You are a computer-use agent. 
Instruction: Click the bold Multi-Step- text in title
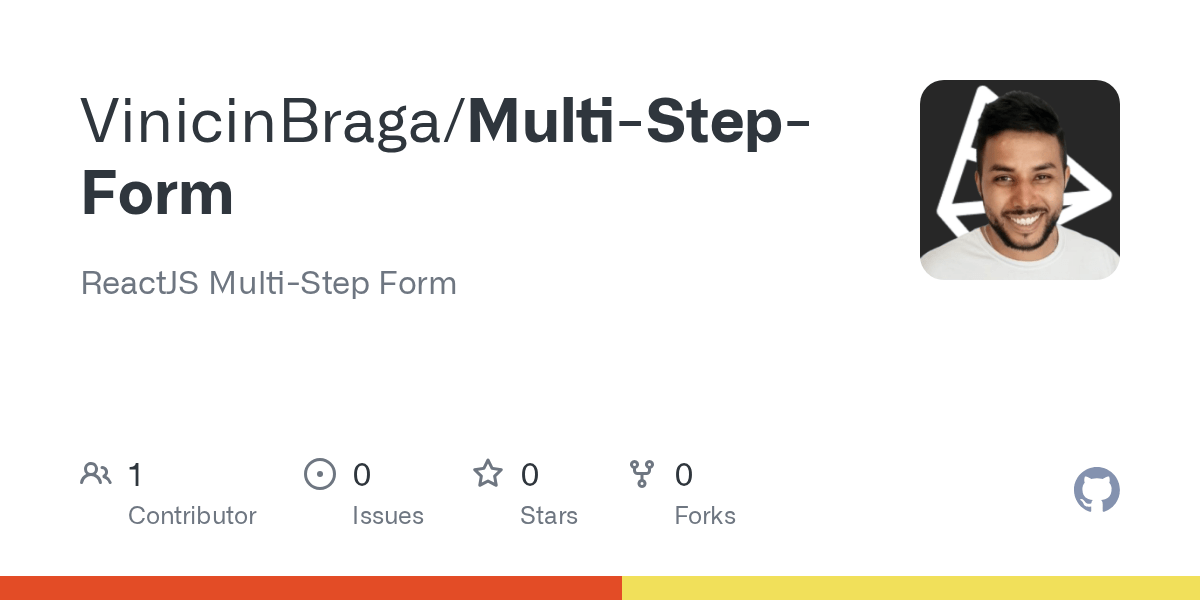639,120
